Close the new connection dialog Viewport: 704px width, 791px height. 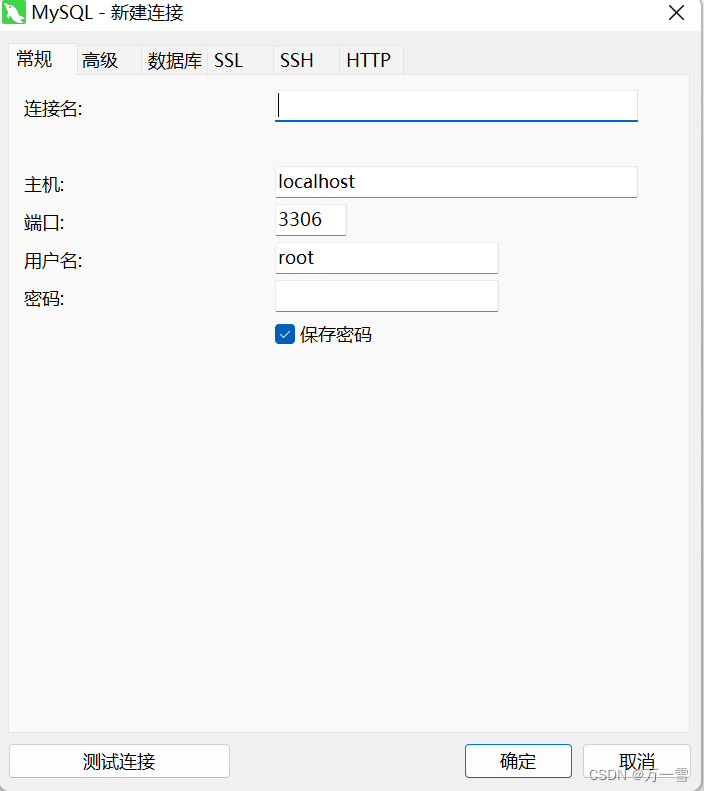coord(676,13)
